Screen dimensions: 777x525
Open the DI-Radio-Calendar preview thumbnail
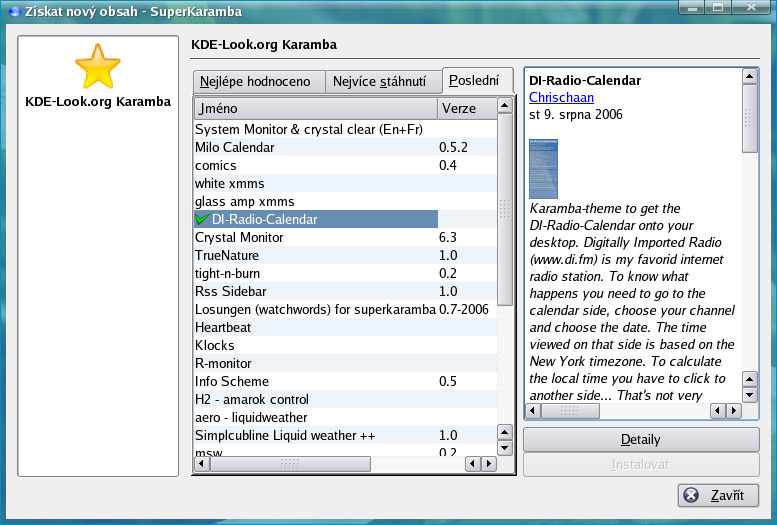tap(543, 169)
